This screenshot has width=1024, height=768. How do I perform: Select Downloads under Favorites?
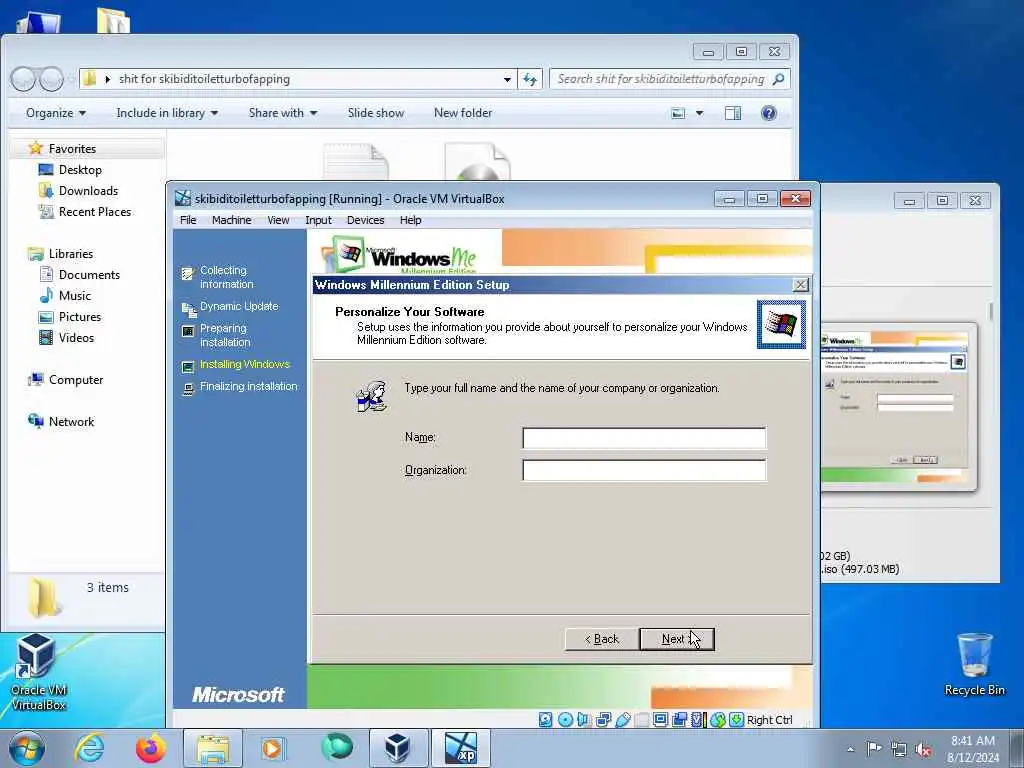(88, 191)
